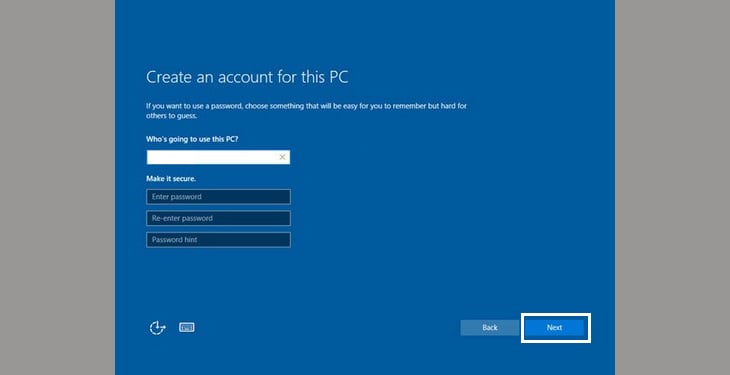Focus the Re-enter password field
Screen dimensions: 730x375
pyautogui.click(x=218, y=218)
